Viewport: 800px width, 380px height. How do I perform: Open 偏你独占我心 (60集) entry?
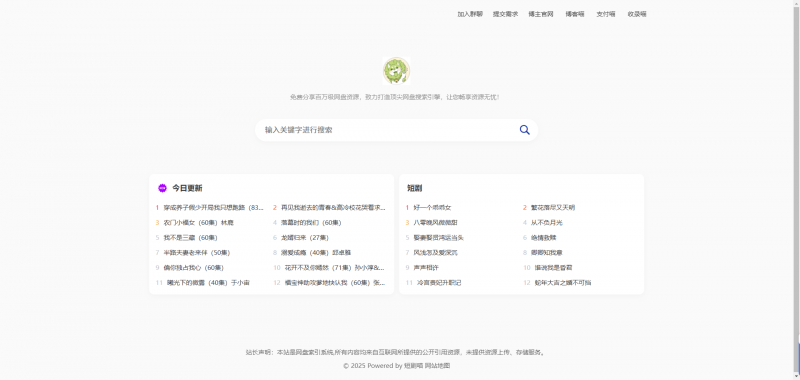[193, 267]
